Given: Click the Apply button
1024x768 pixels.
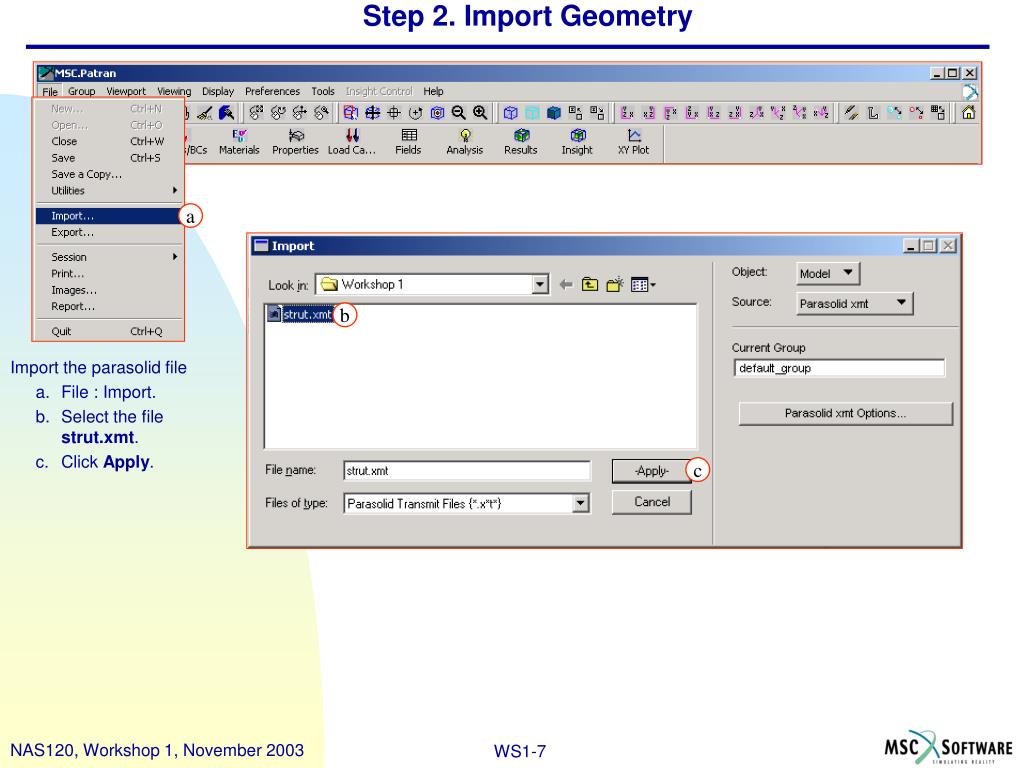Looking at the screenshot, I should [651, 471].
